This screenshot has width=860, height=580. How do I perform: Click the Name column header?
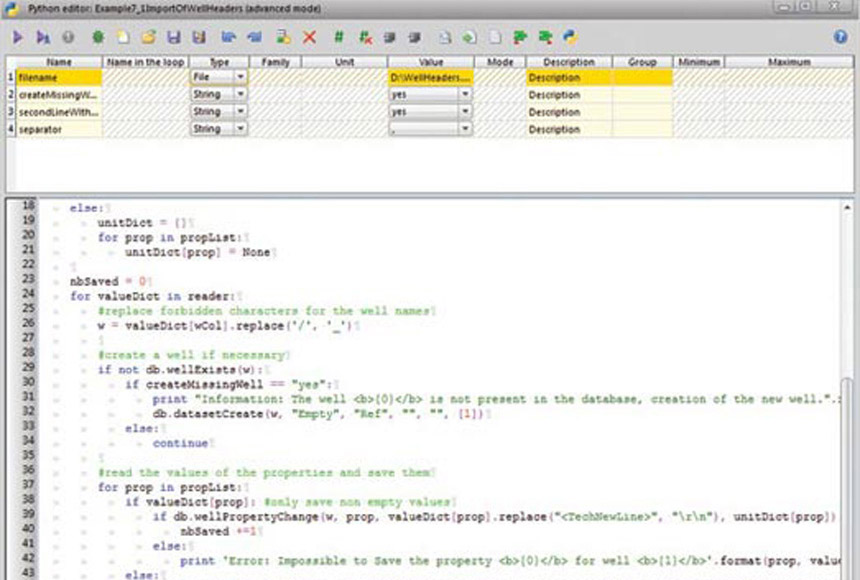pyautogui.click(x=59, y=62)
